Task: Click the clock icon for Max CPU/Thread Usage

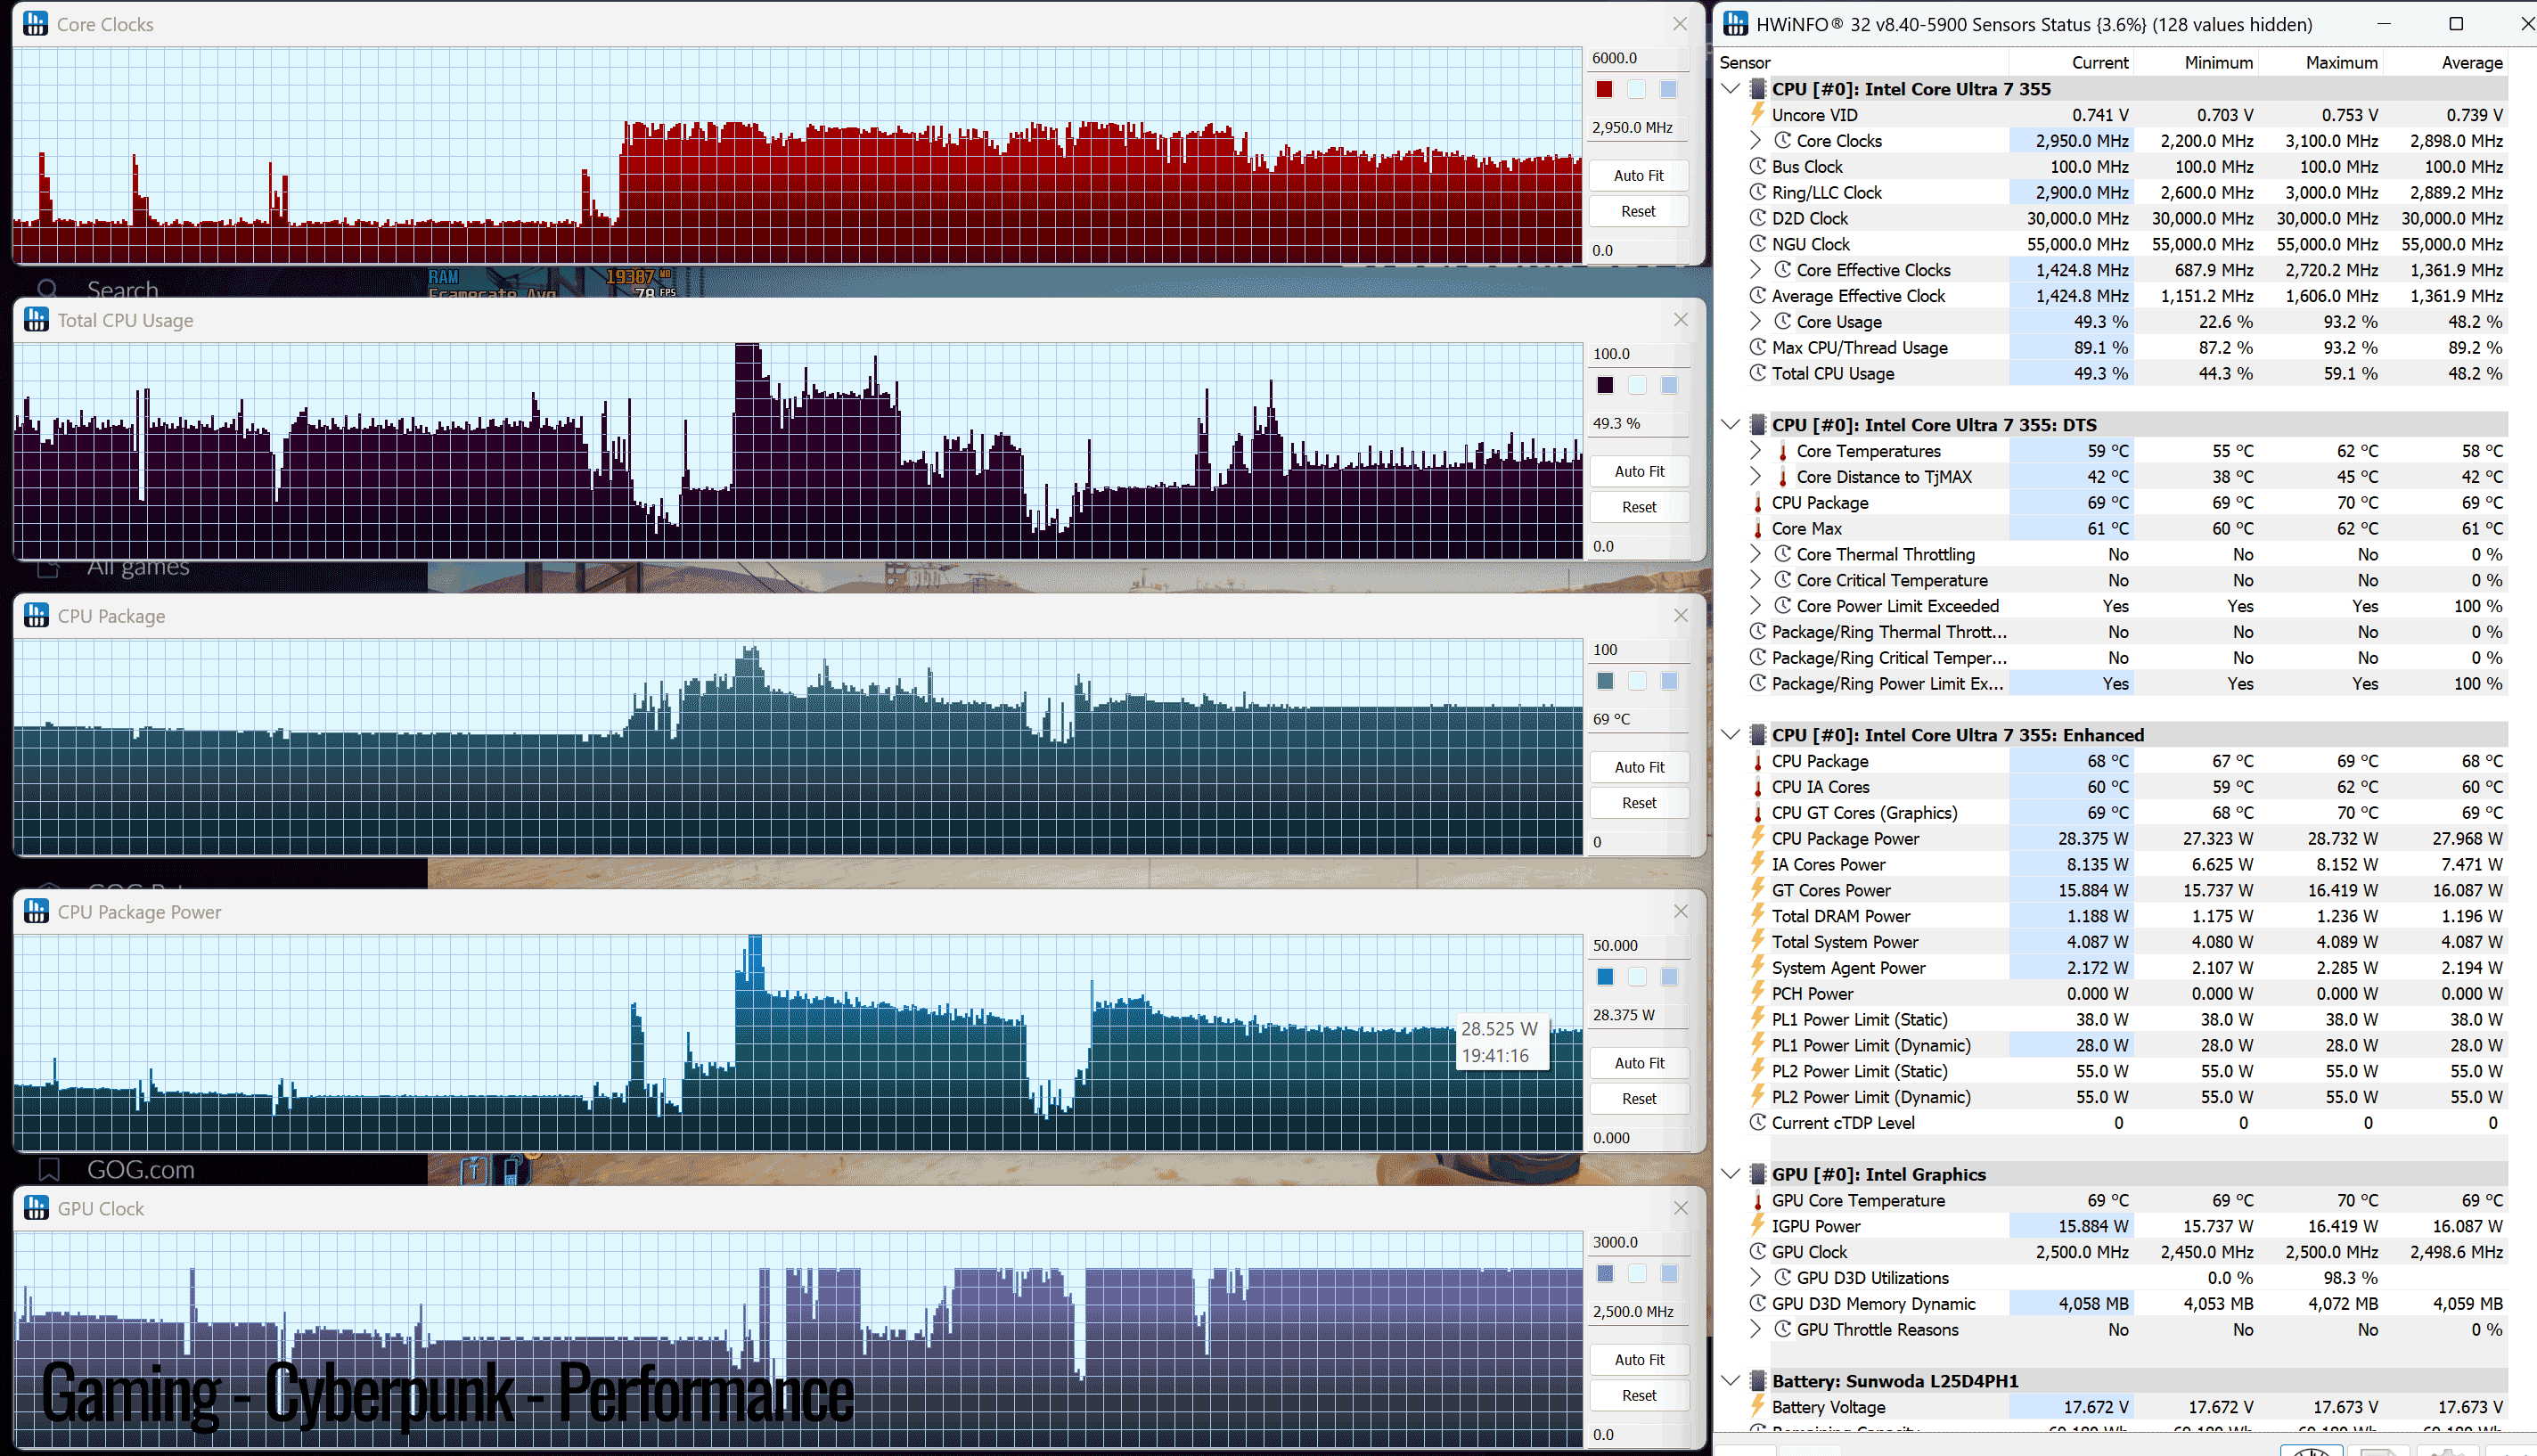Action: pyautogui.click(x=1757, y=347)
